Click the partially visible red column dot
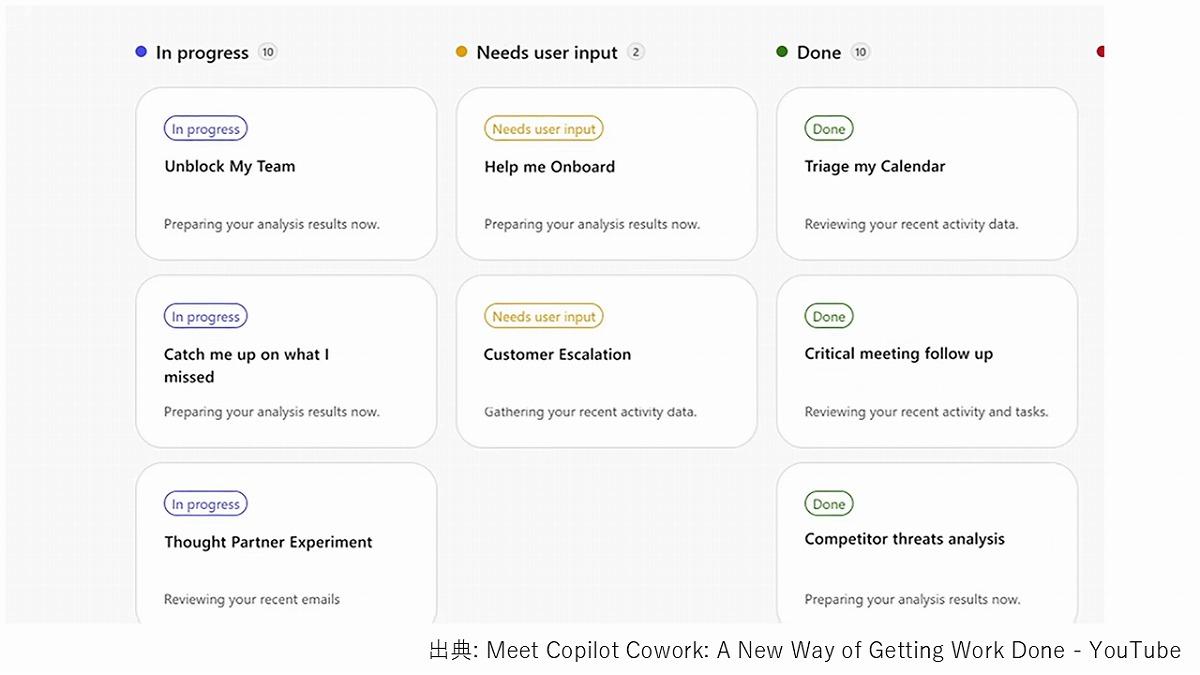The width and height of the screenshot is (1200, 675). coord(1100,52)
